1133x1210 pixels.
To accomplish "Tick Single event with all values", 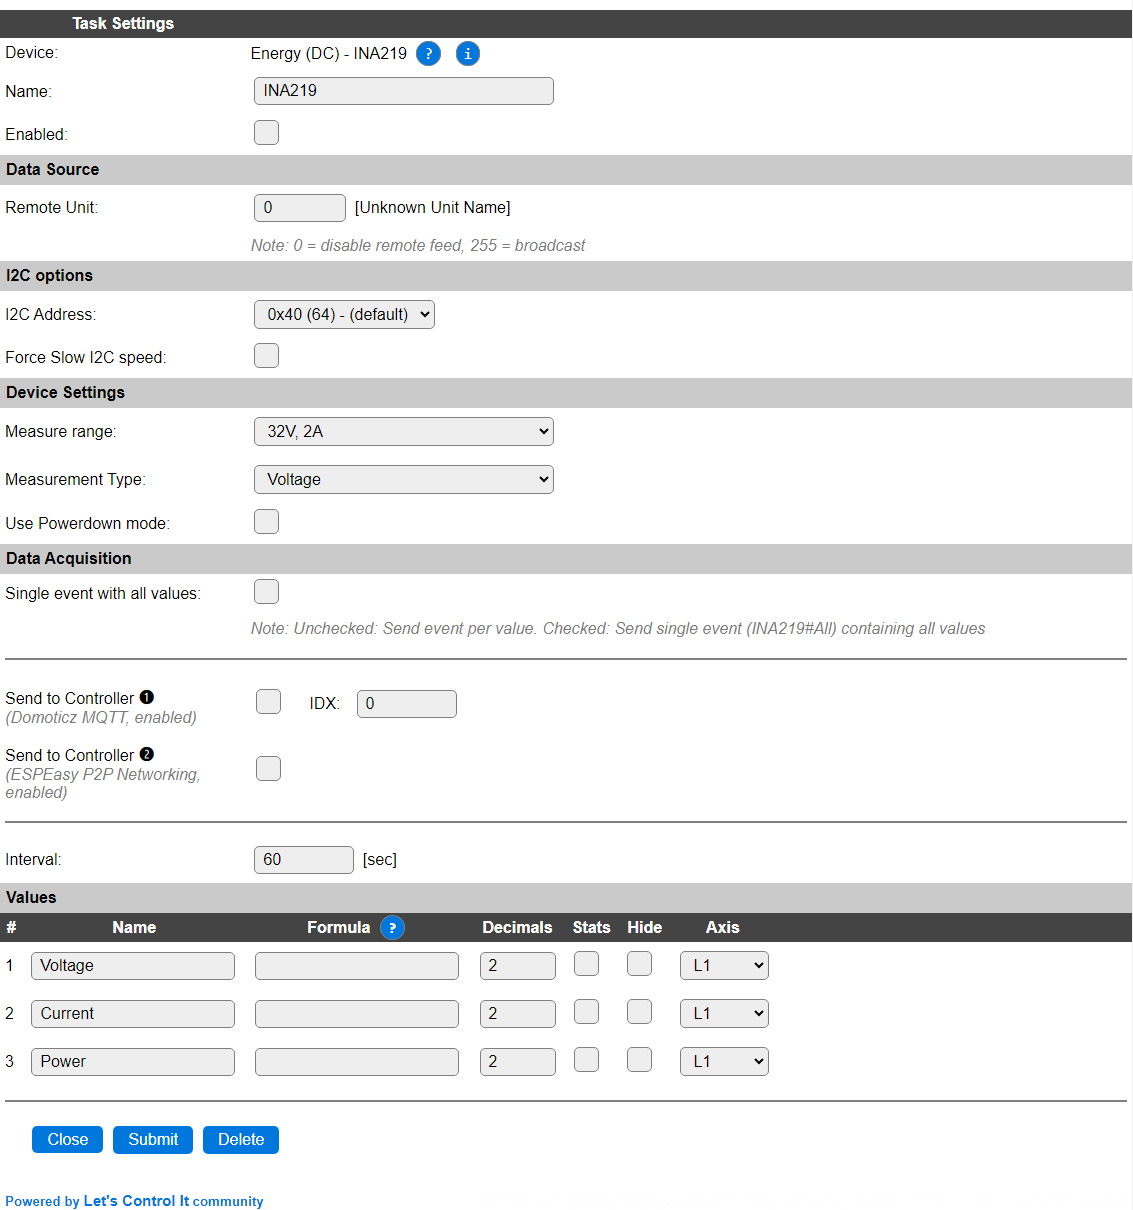I will point(266,592).
